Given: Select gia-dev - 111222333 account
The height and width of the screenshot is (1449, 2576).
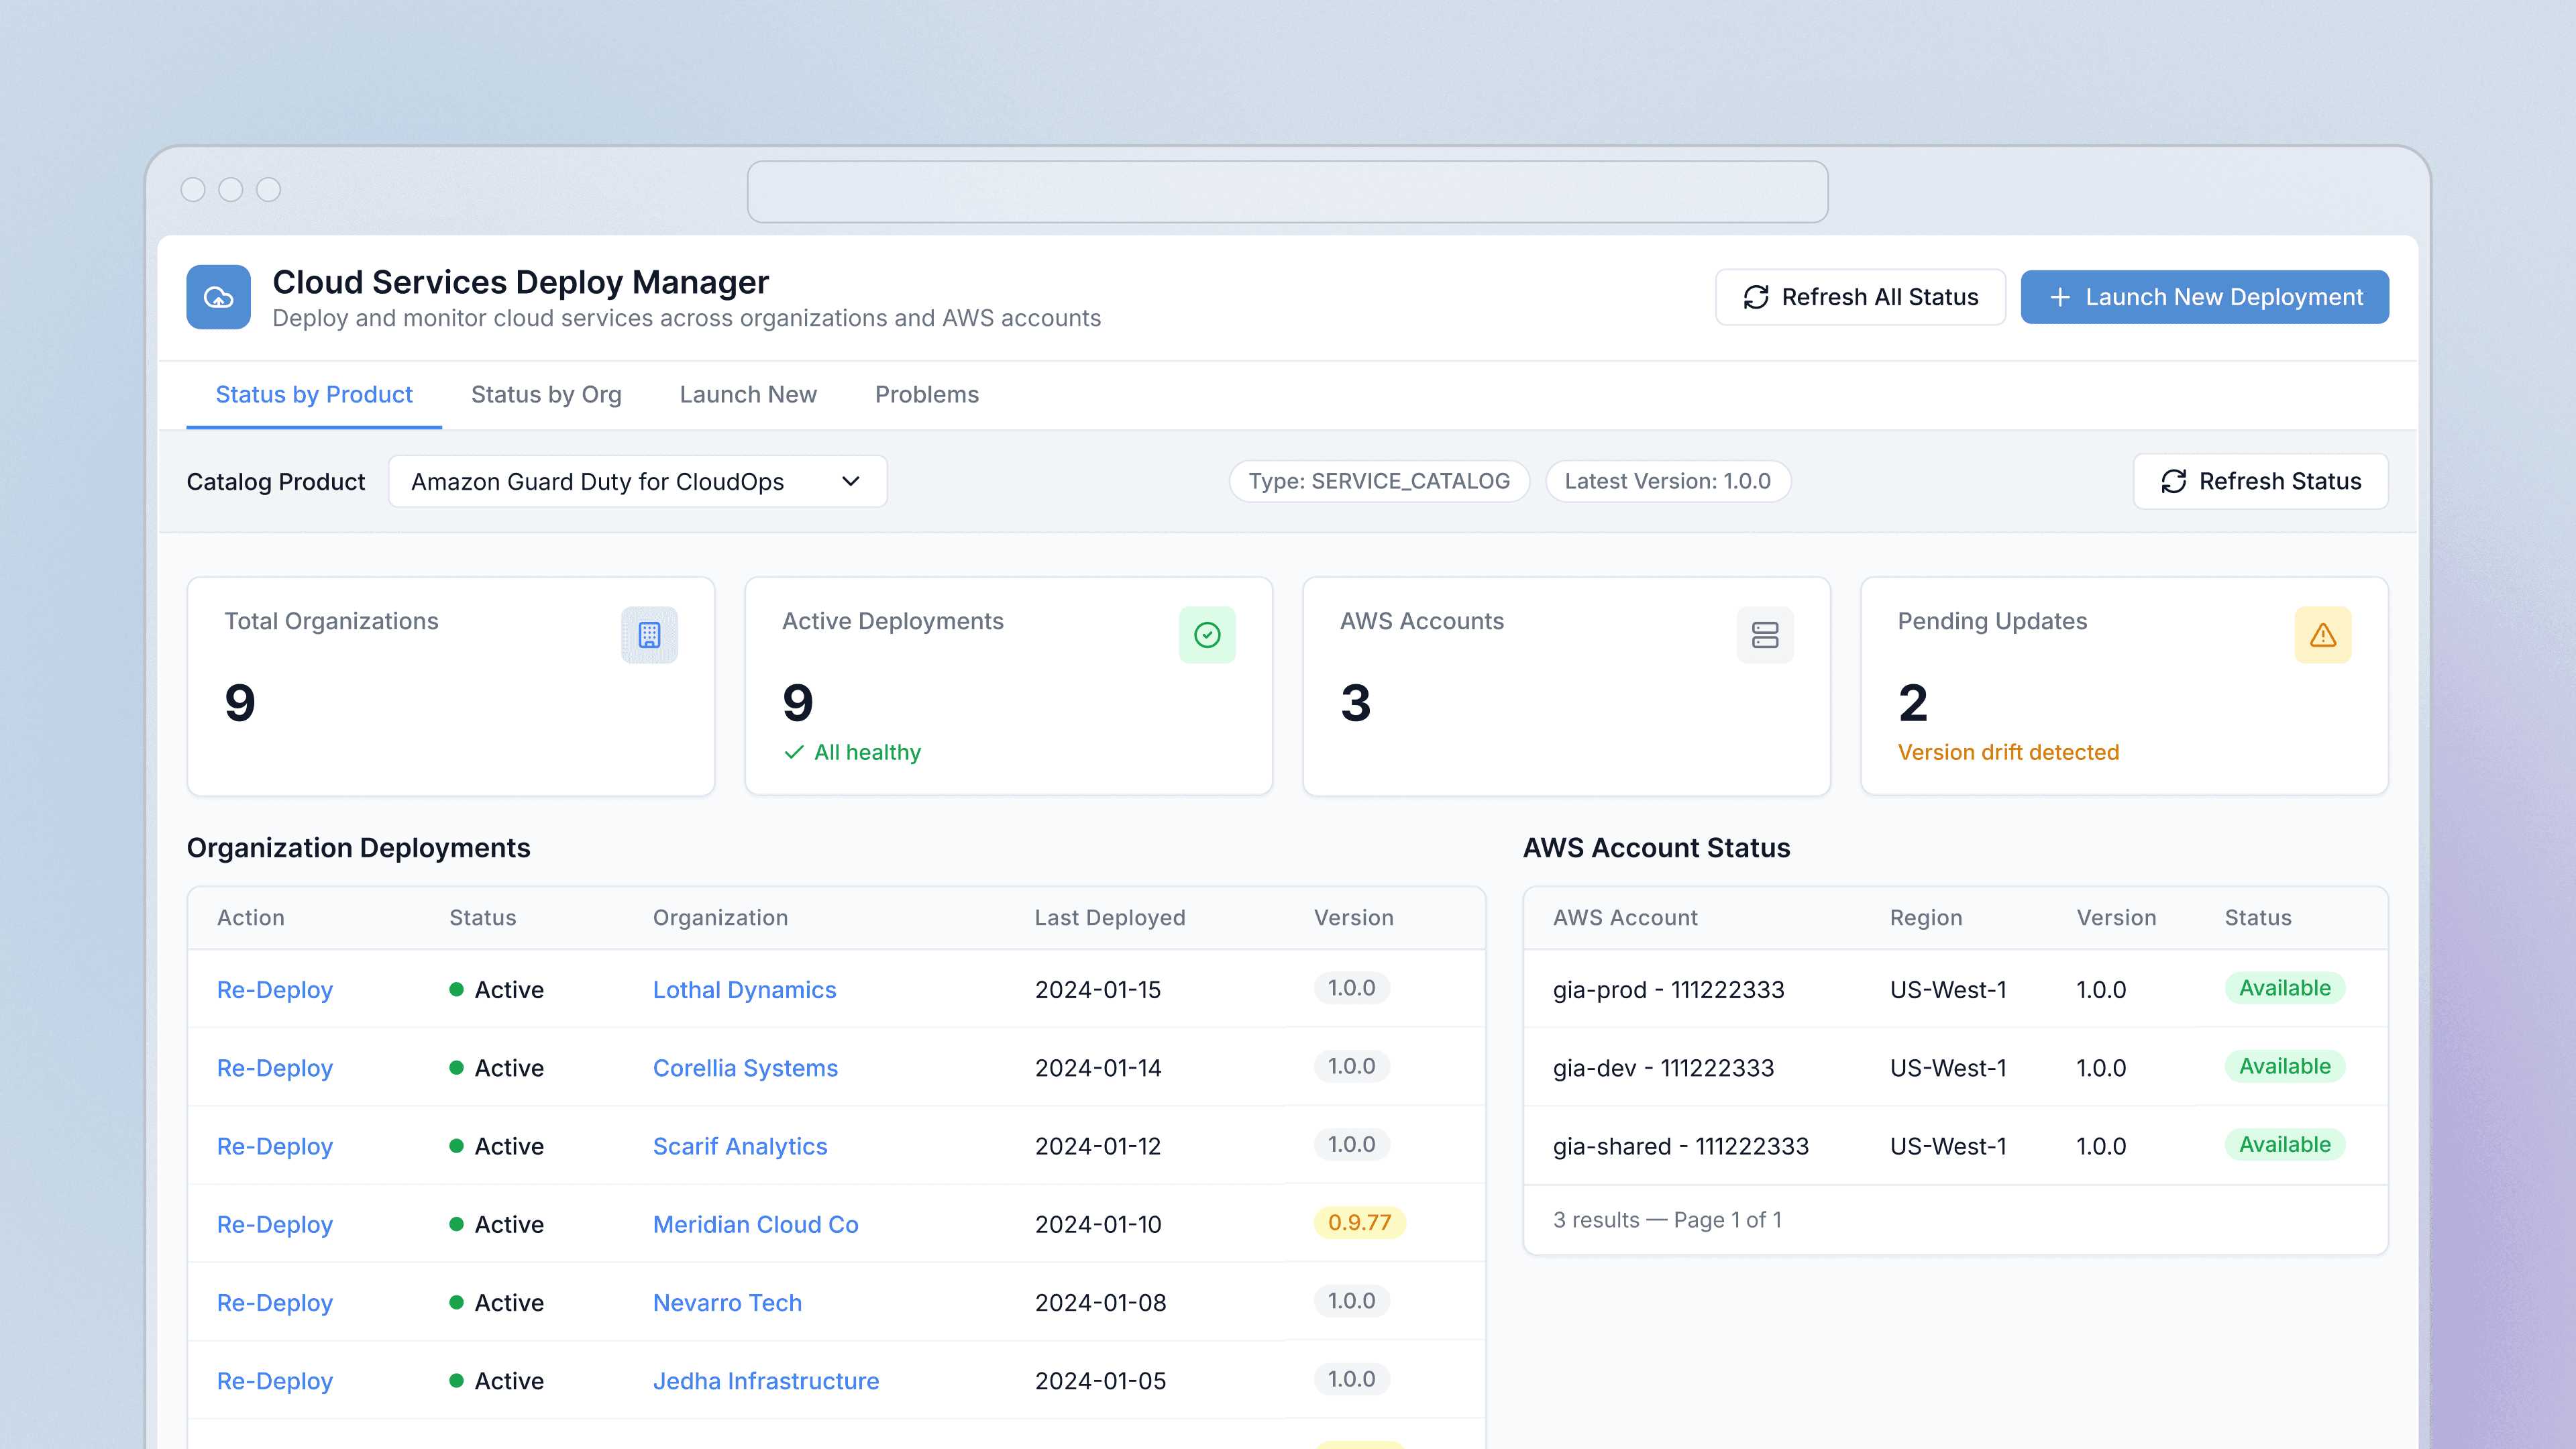Looking at the screenshot, I should pos(1663,1067).
